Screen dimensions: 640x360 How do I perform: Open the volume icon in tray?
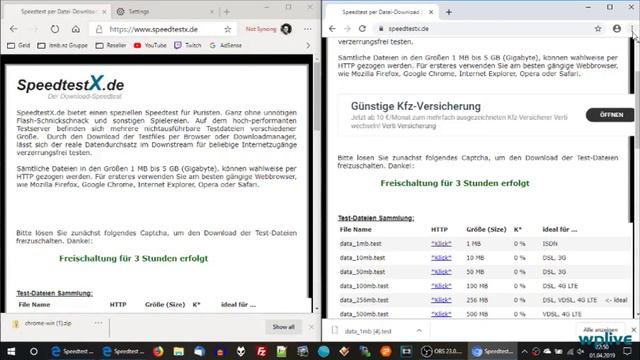click(580, 351)
